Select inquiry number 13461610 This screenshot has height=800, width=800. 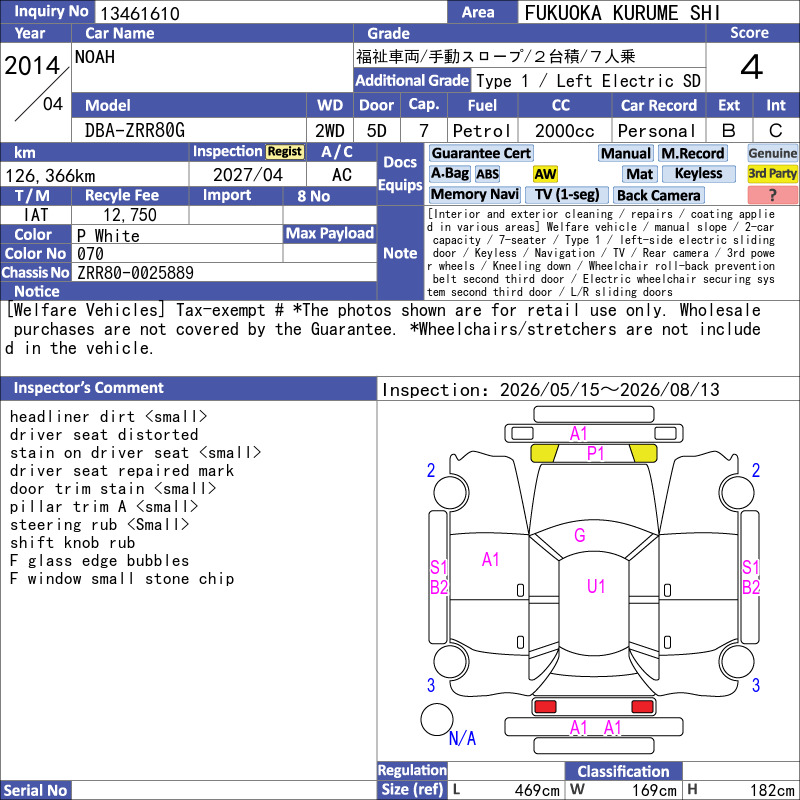[x=140, y=13]
